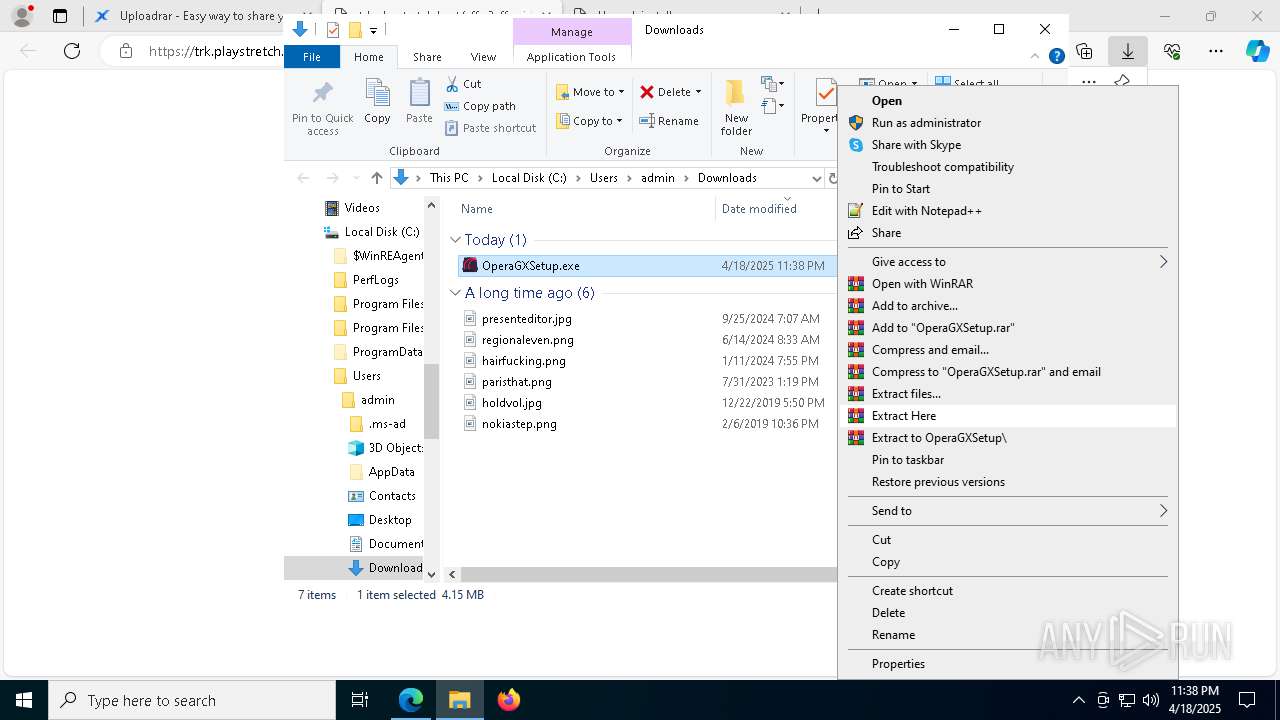Collapse the Today group
The image size is (1280, 720).
coord(455,240)
